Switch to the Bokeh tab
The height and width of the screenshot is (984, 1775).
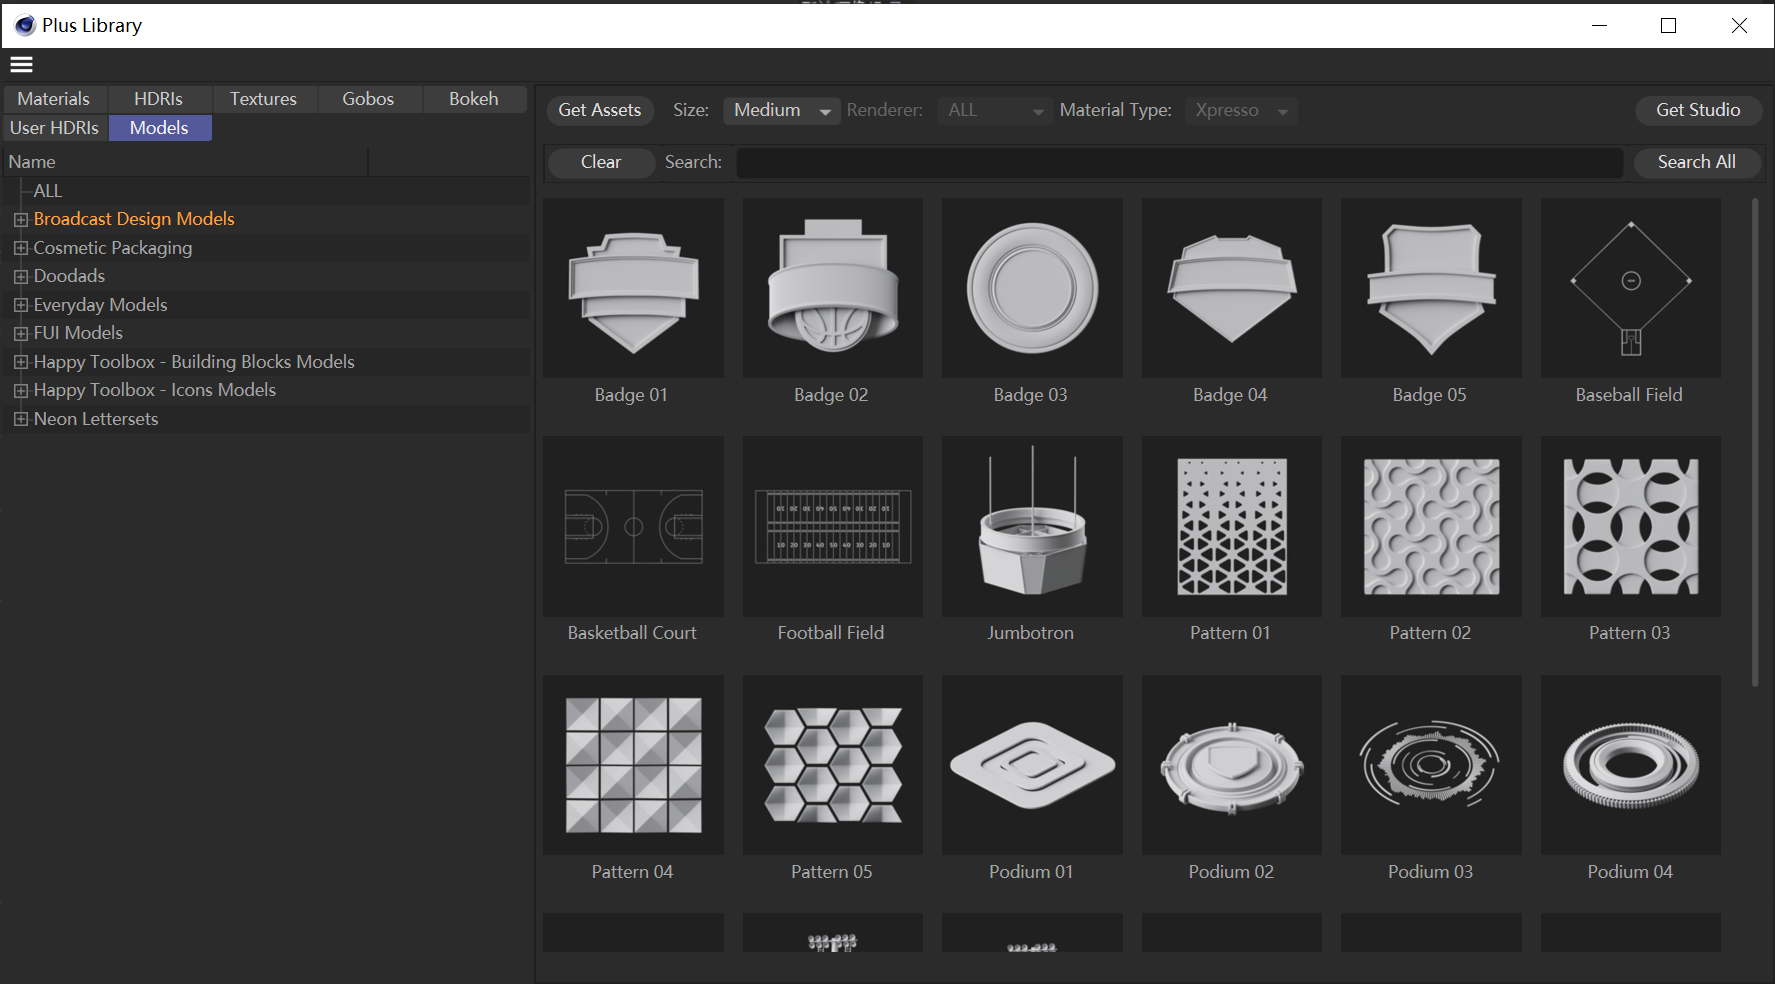(474, 99)
